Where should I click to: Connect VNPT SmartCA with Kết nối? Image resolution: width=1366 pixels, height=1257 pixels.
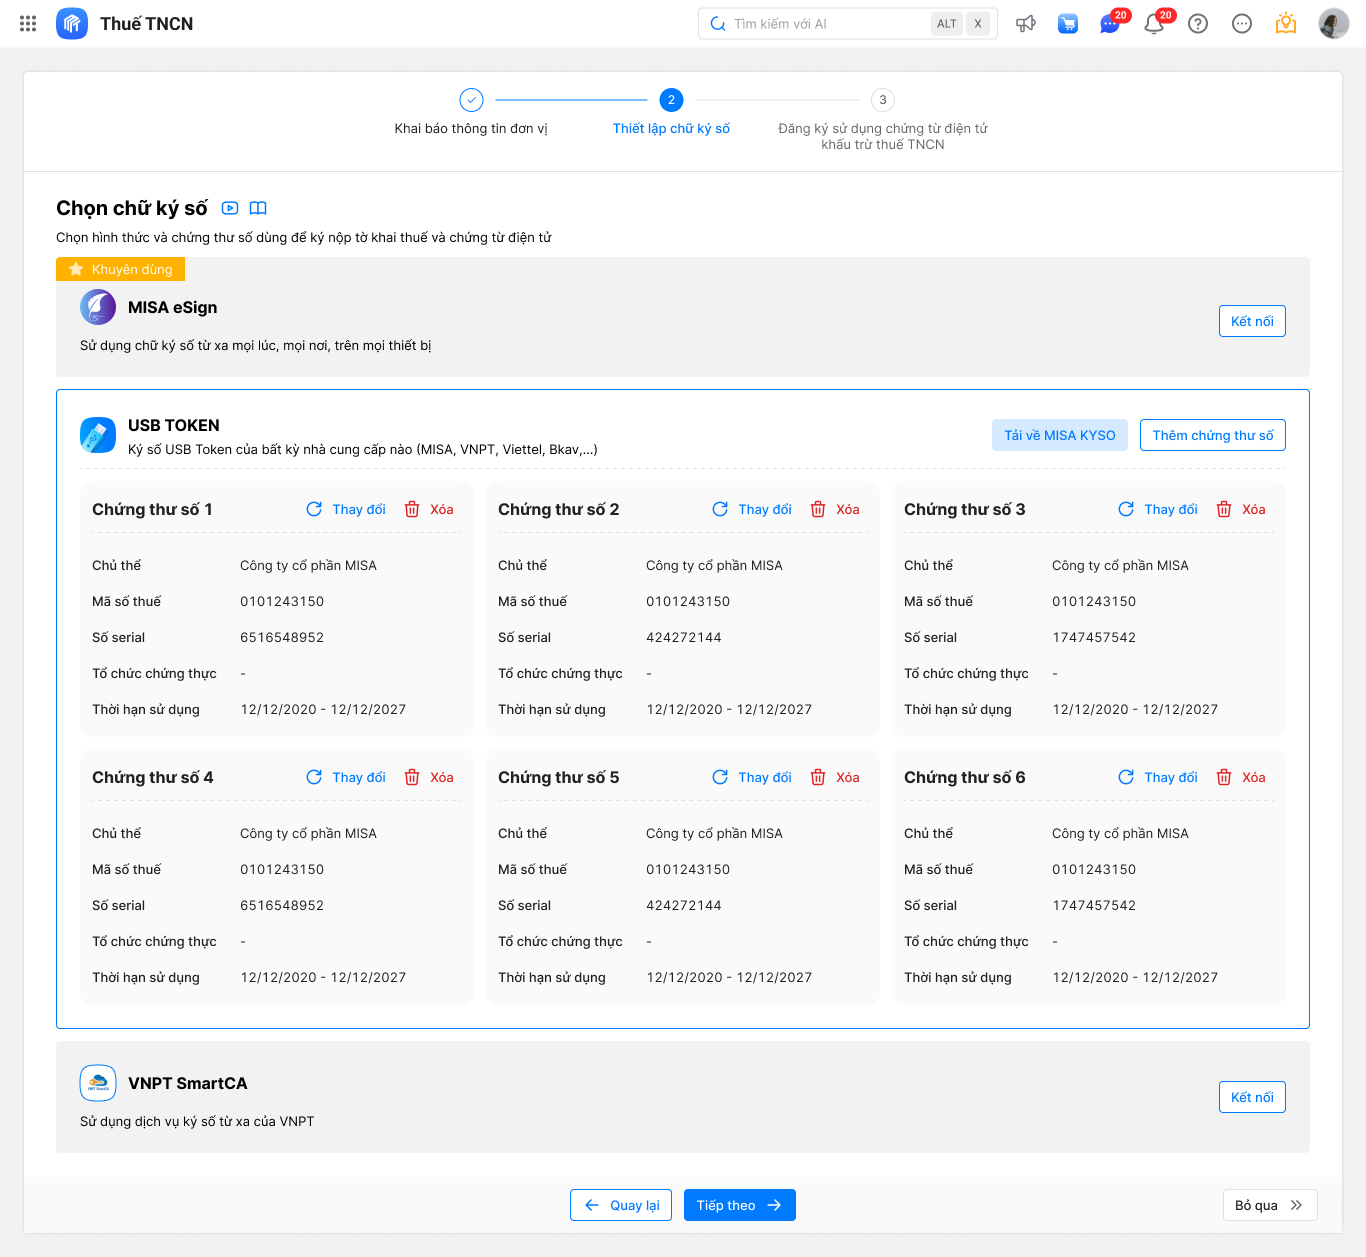click(1252, 1097)
